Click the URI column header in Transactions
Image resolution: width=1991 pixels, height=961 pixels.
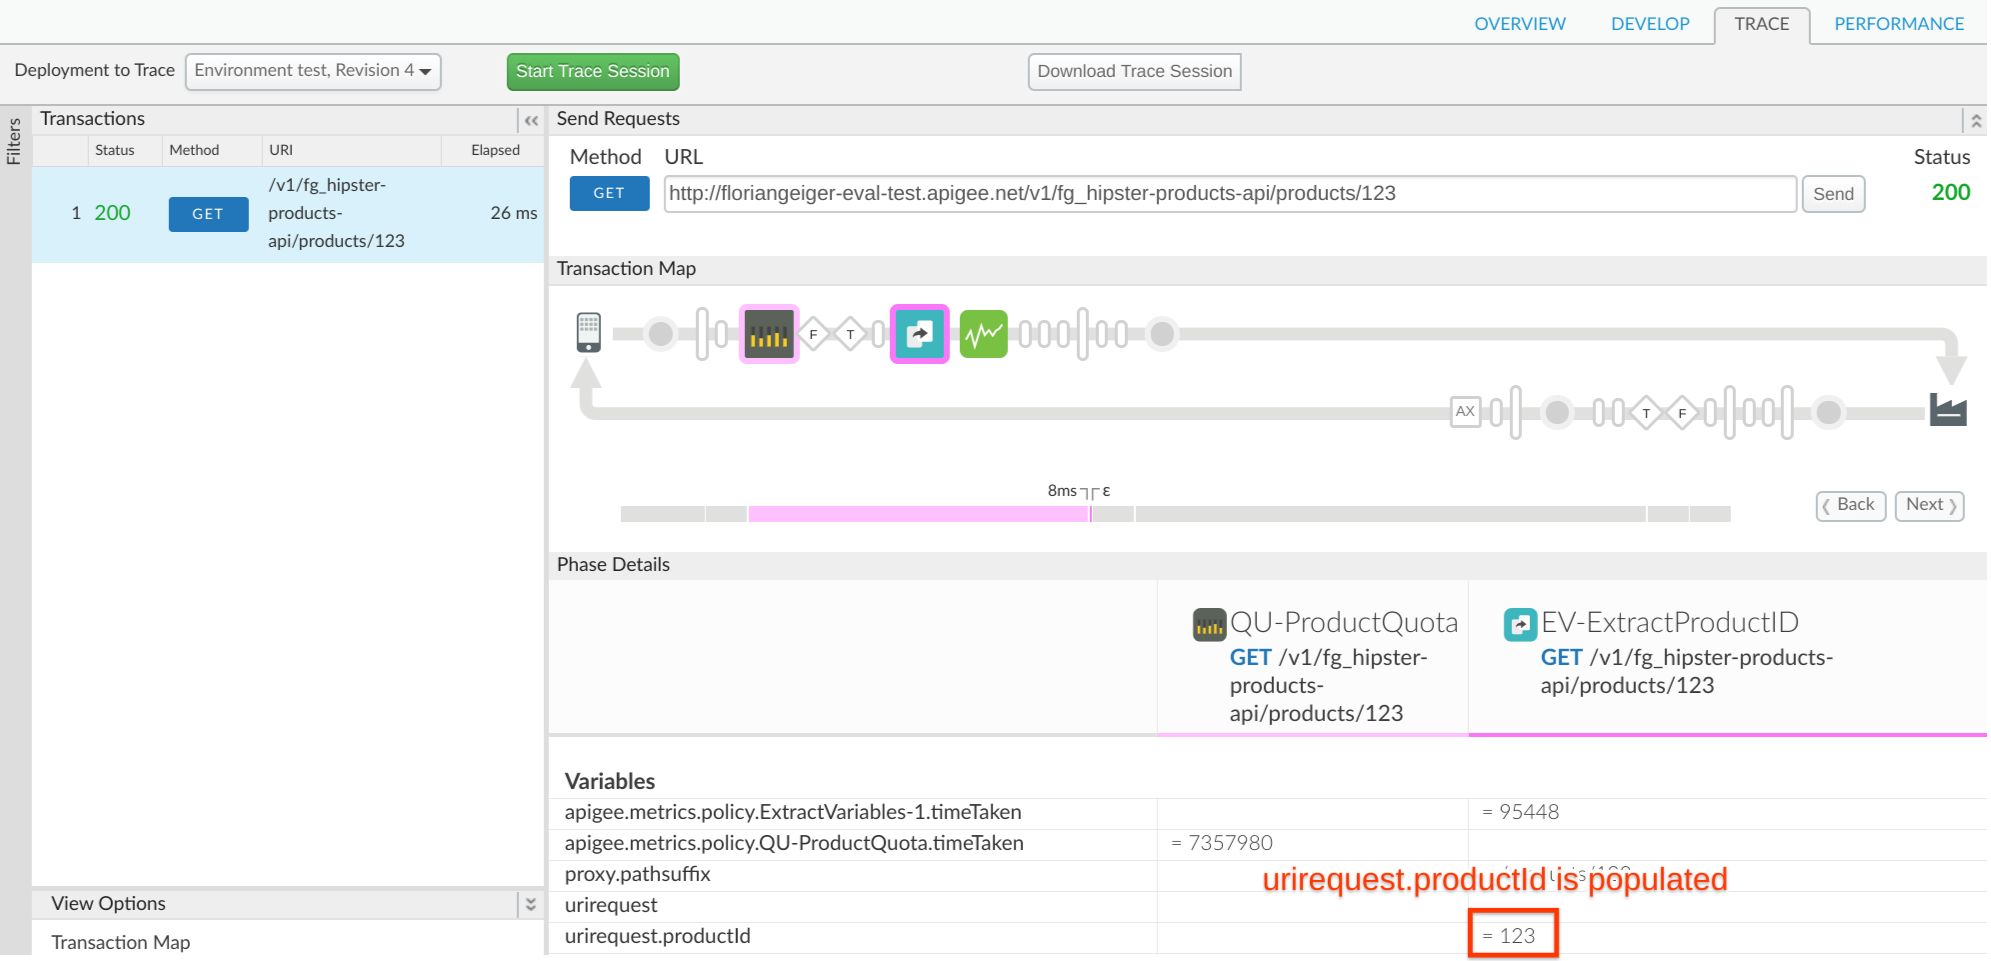[x=281, y=150]
